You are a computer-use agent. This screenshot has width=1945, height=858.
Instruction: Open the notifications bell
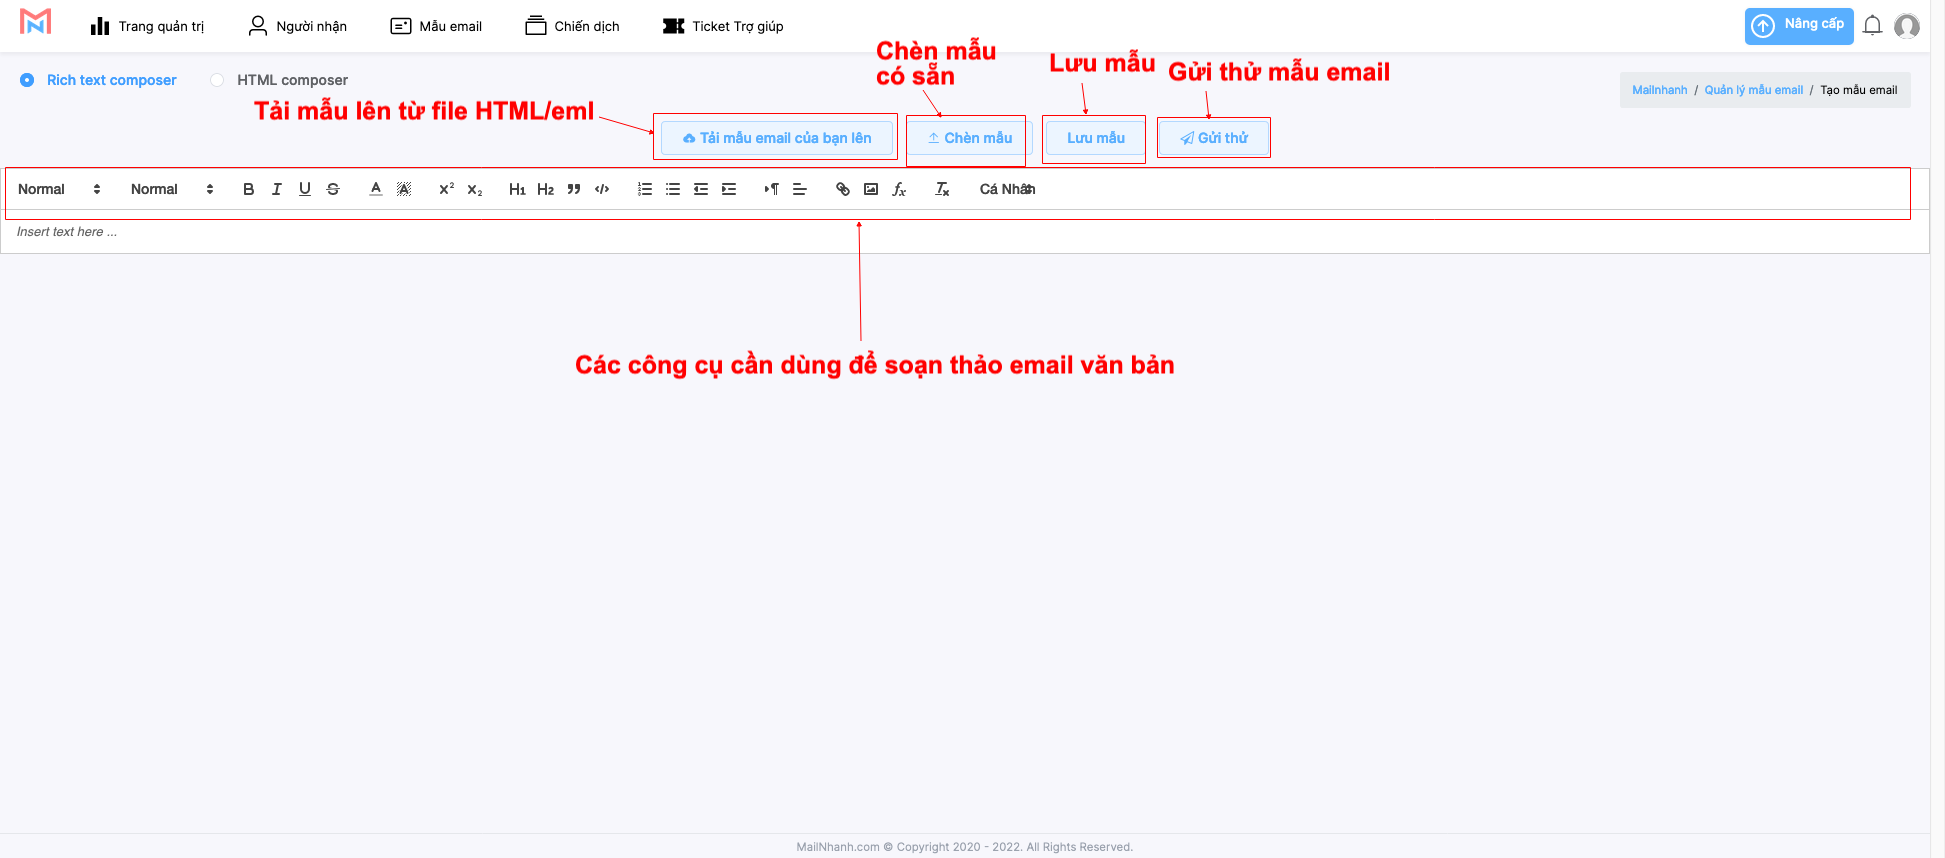click(x=1872, y=26)
